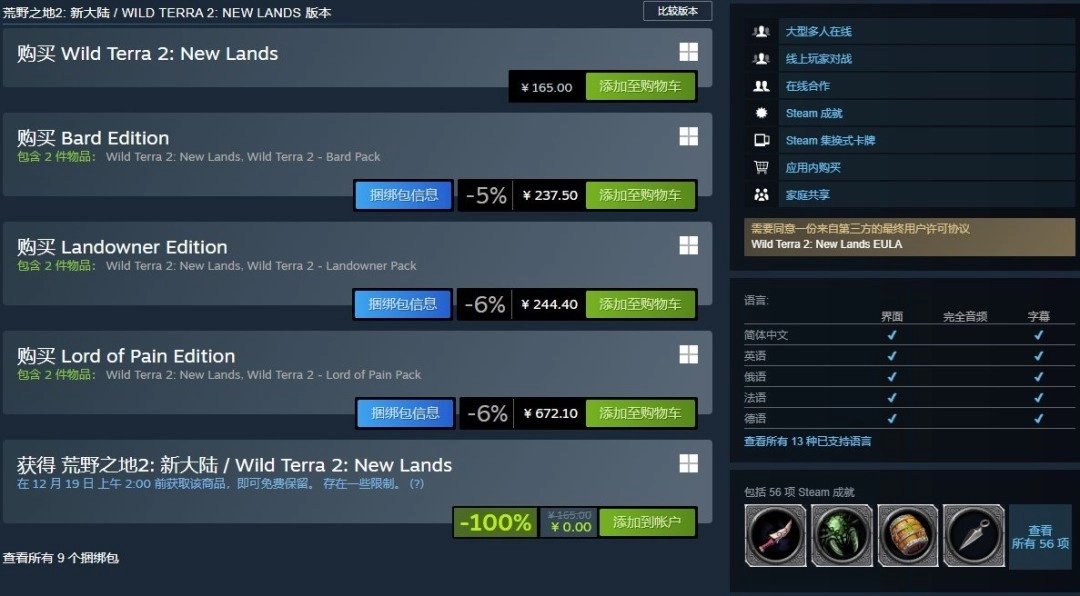
Task: Open the kunai blade achievement icon
Action: [x=974, y=535]
